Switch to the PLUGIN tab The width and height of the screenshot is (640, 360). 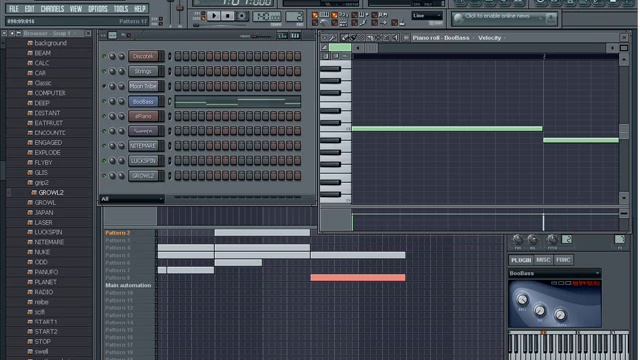[521, 260]
